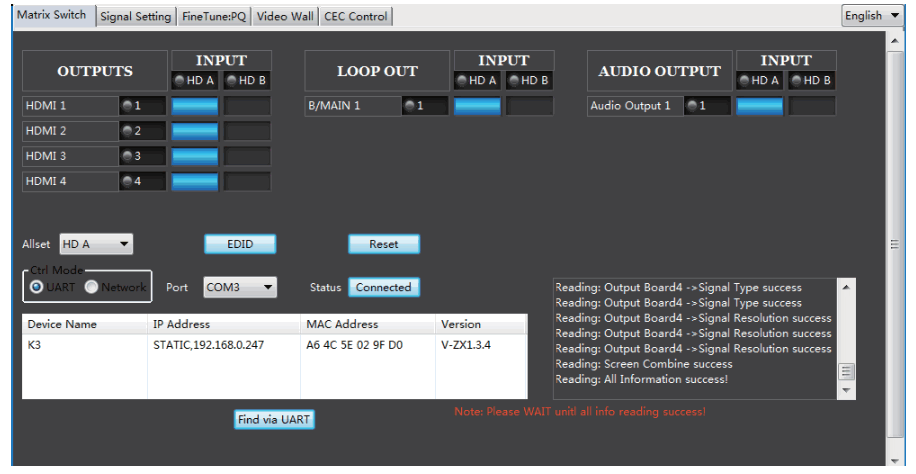Click HD B header under AUDIO OUTPUT input

[812, 81]
